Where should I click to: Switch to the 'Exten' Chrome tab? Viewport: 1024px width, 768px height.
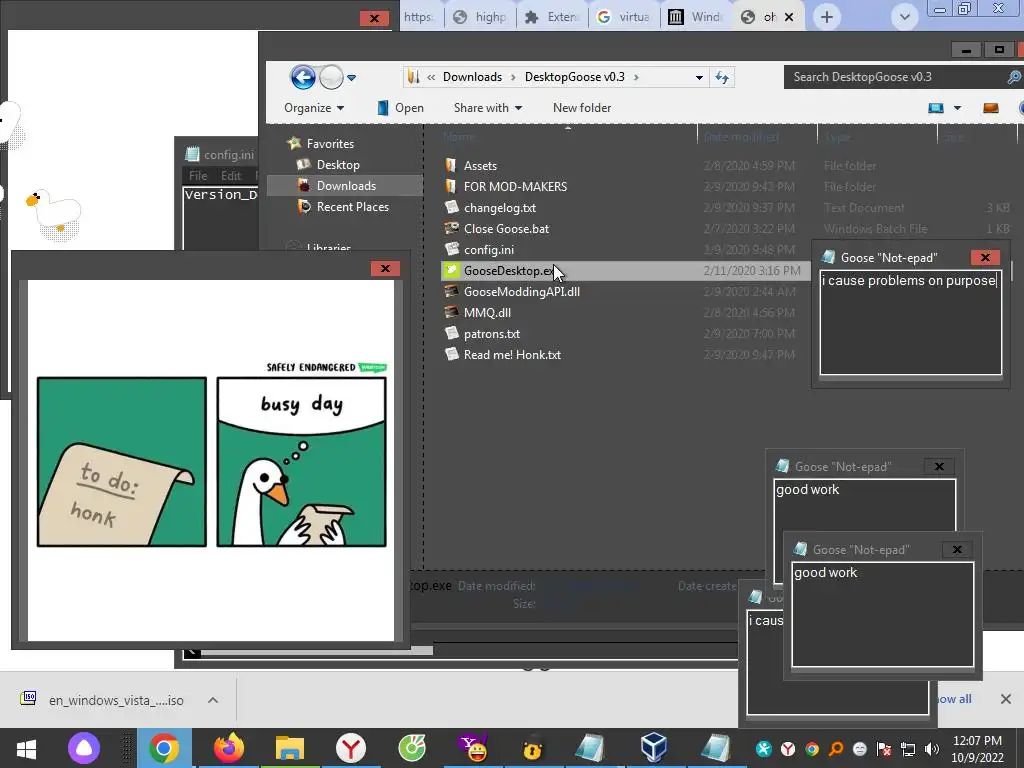pos(552,17)
